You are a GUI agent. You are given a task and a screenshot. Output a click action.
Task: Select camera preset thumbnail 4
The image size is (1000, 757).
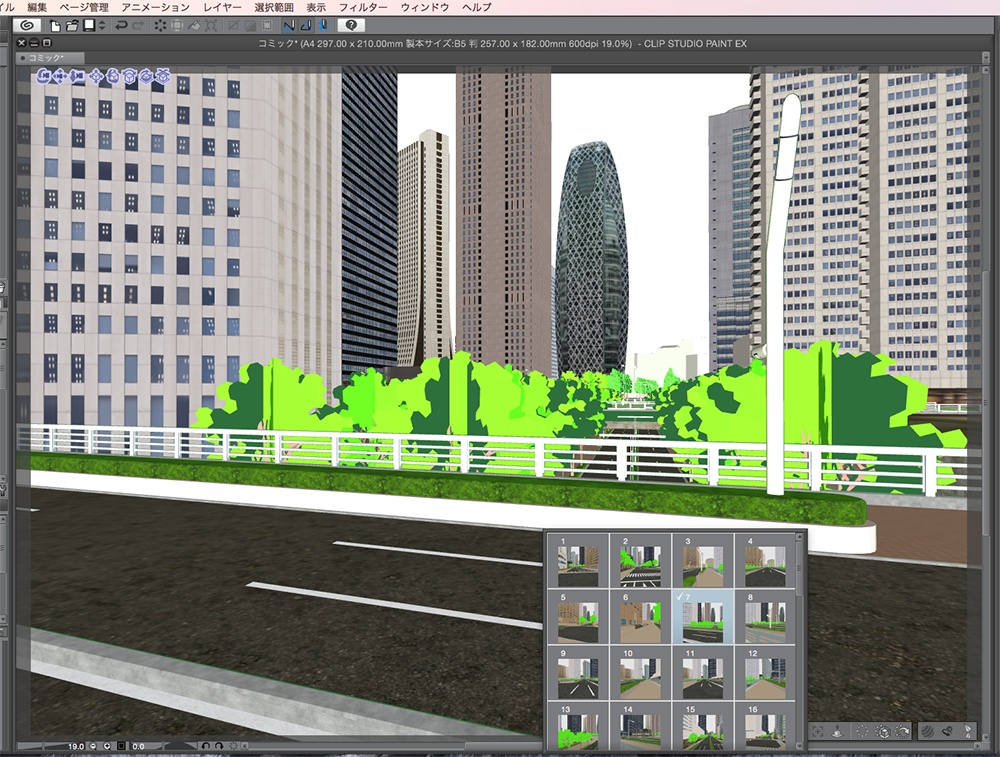click(x=765, y=561)
